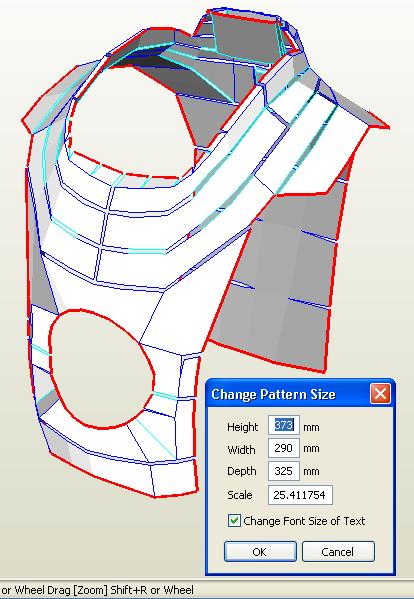The width and height of the screenshot is (414, 599).
Task: Click the Cancel button
Action: (x=338, y=552)
